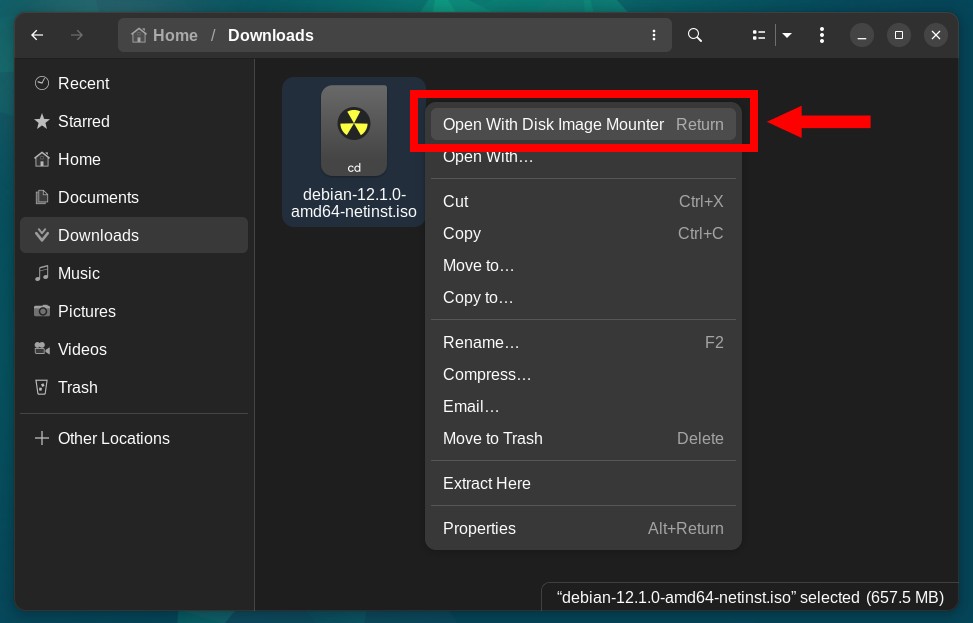Click the selected file status text
Screen dimensions: 973x623
point(750,598)
